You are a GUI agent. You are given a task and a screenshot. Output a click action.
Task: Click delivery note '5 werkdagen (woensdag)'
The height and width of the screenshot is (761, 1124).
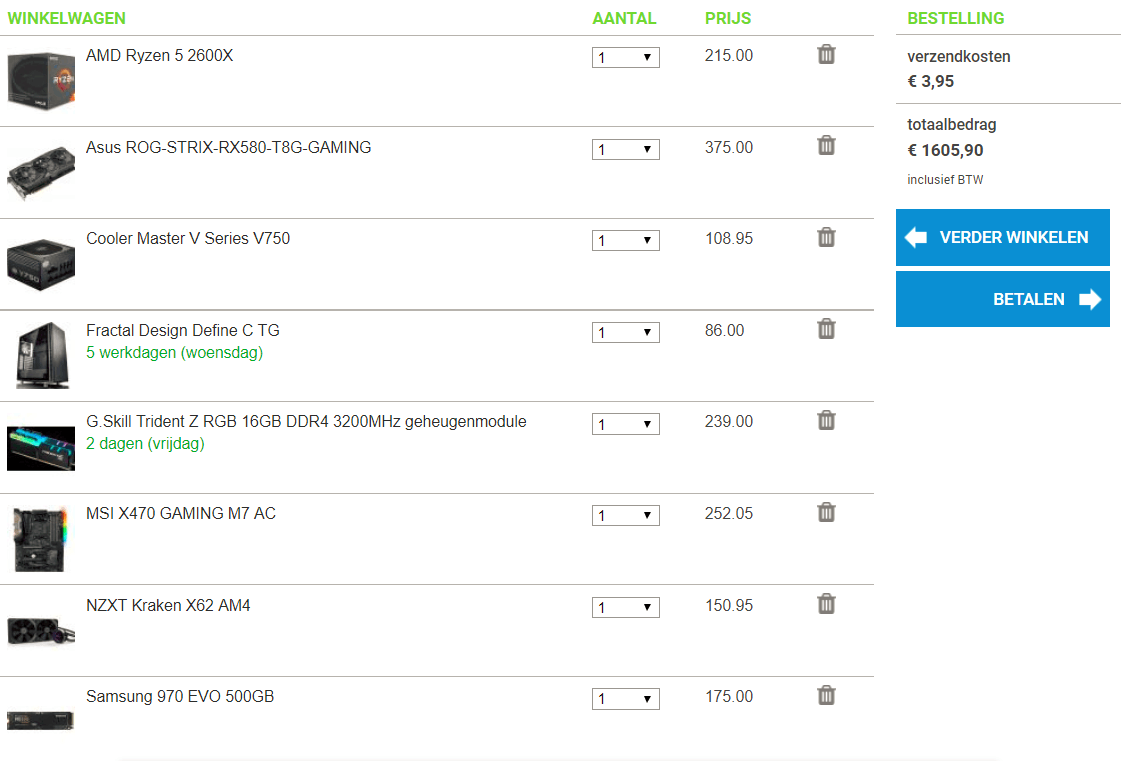click(x=174, y=353)
